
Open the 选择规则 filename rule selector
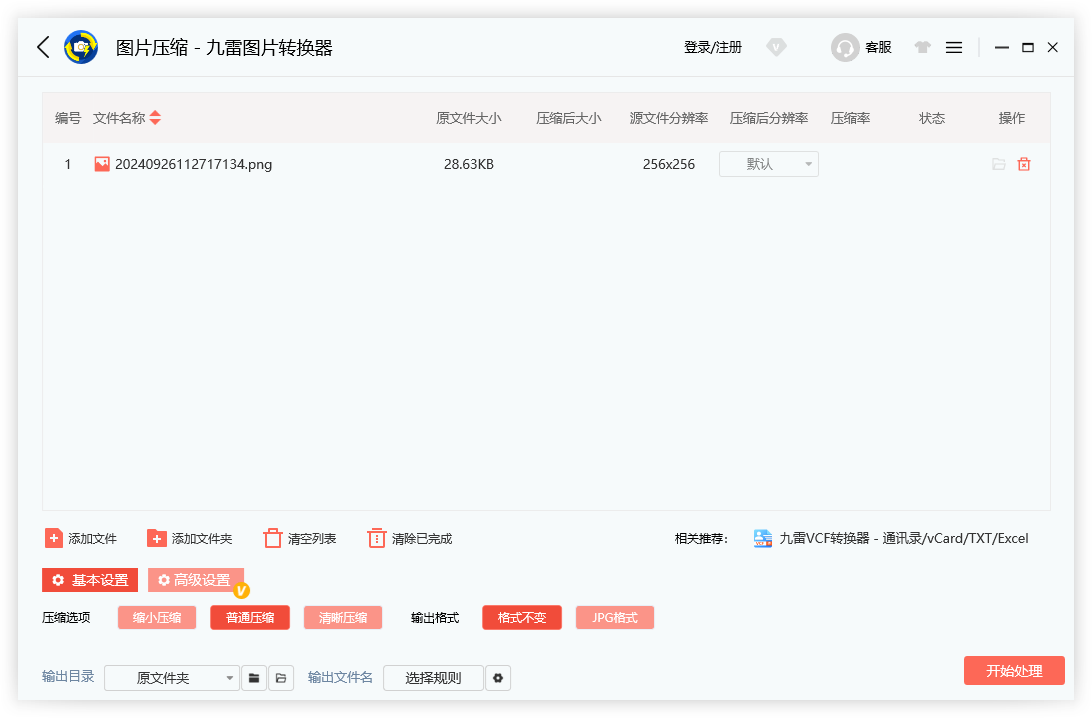433,677
